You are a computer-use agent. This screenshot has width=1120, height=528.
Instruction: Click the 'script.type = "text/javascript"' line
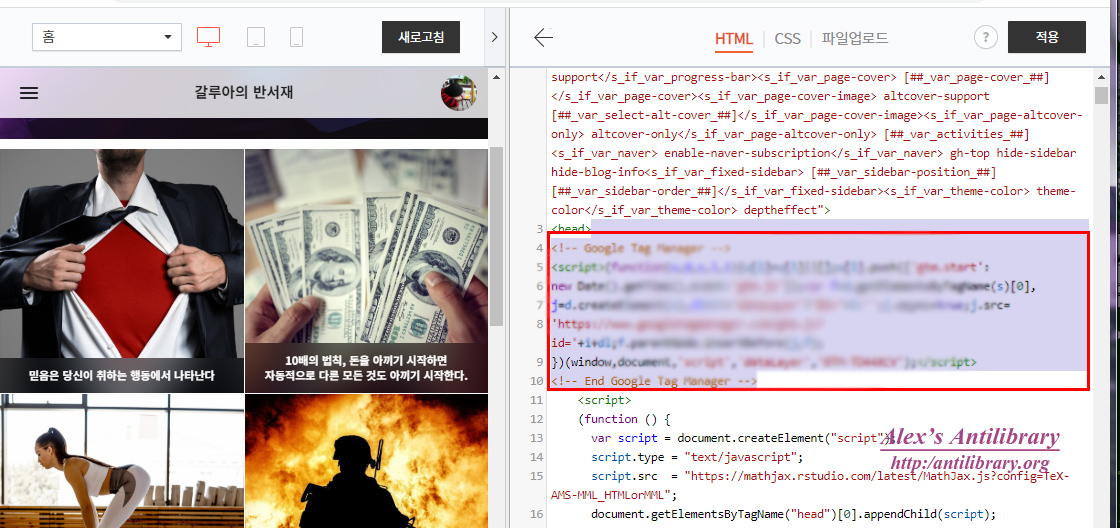[x=697, y=457]
